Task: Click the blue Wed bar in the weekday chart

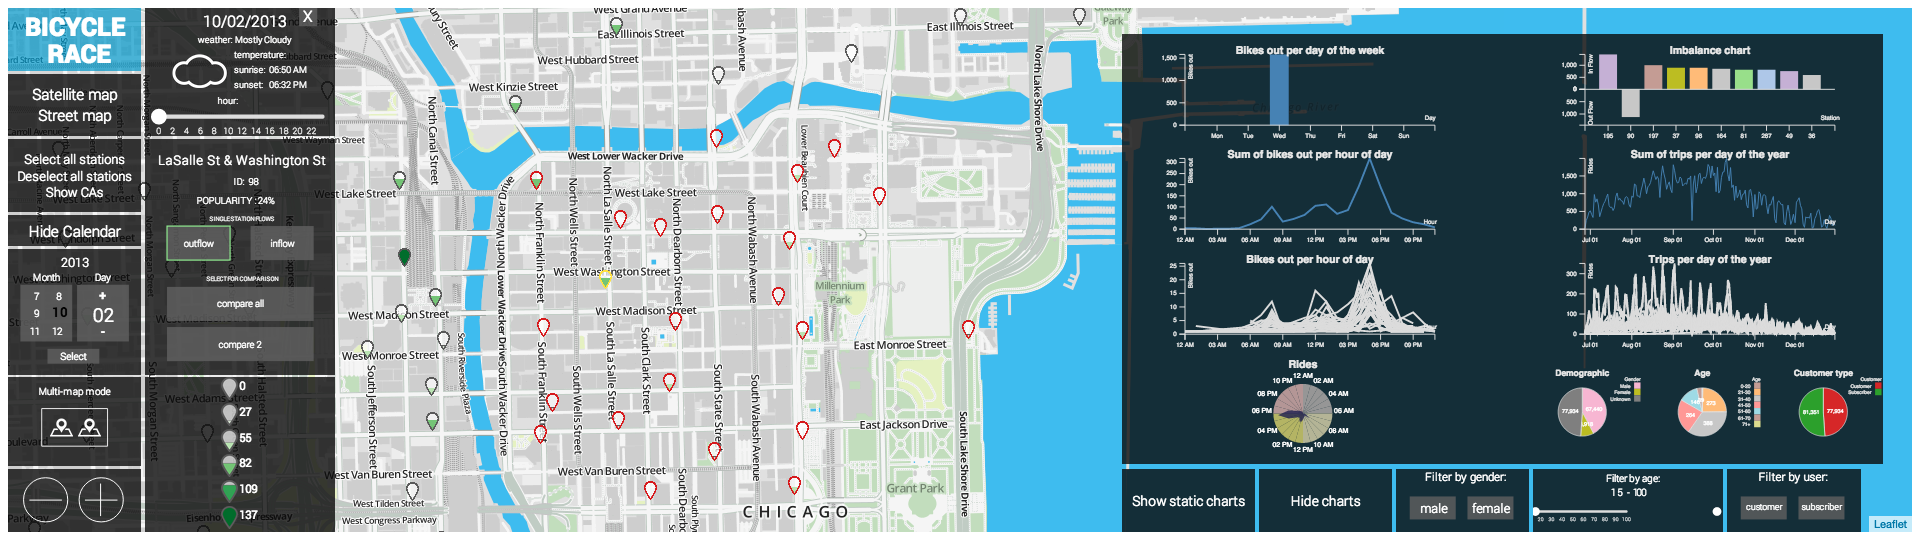Action: click(1279, 89)
